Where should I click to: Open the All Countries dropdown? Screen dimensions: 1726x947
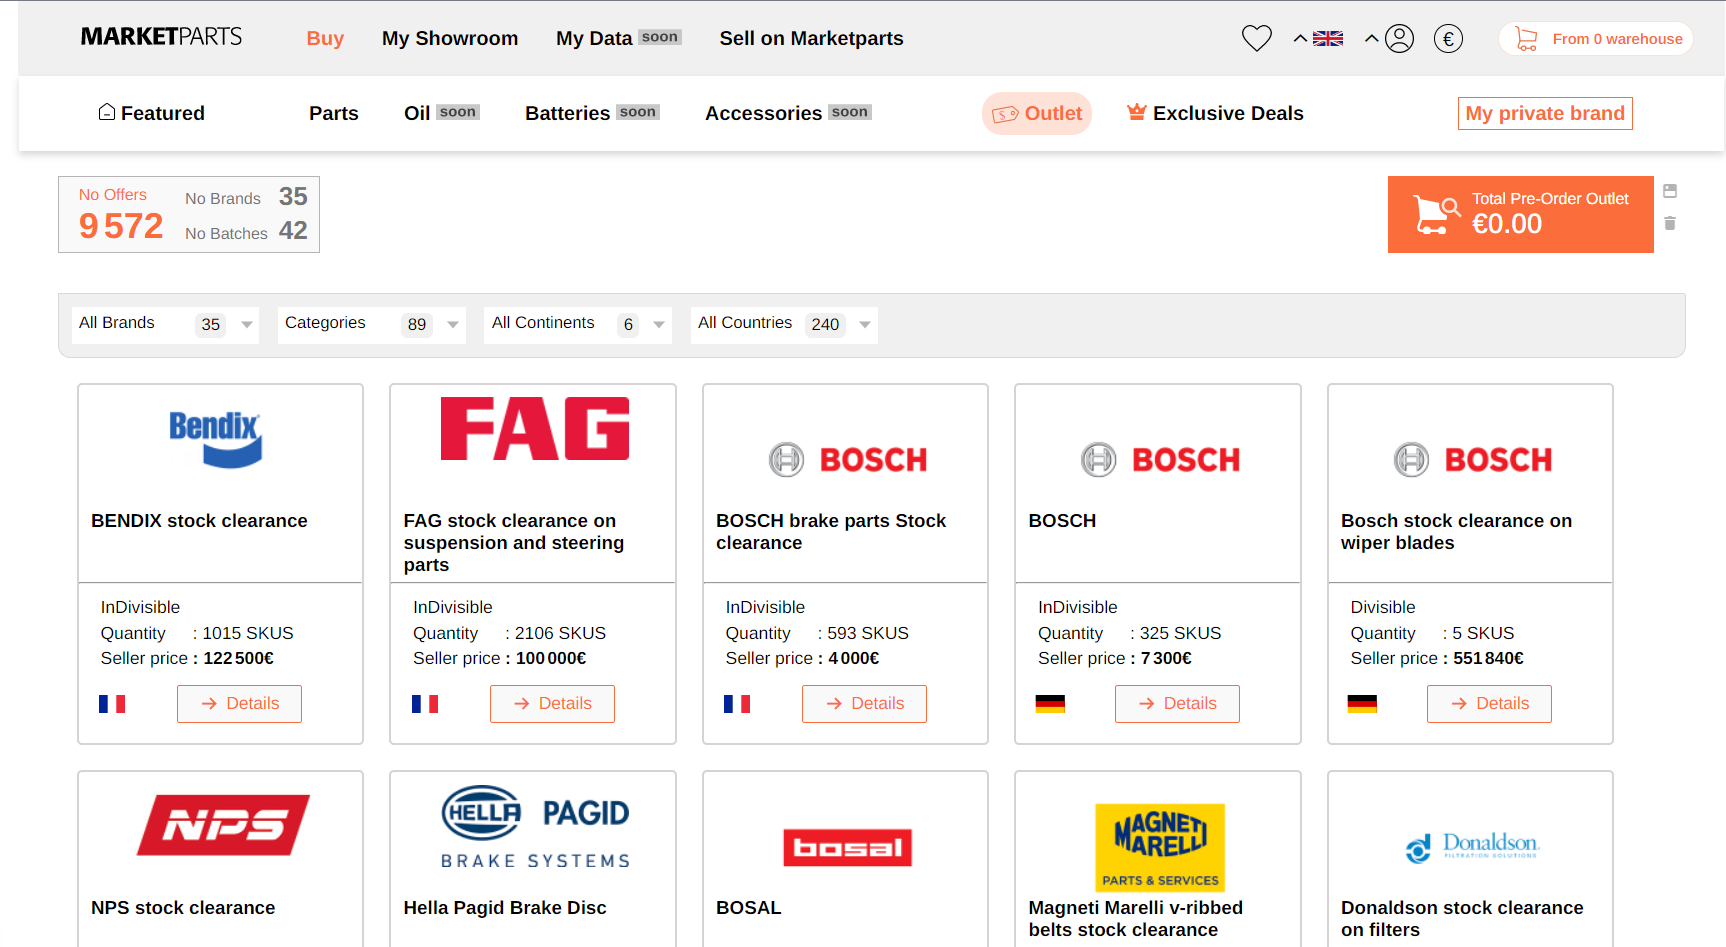click(784, 324)
